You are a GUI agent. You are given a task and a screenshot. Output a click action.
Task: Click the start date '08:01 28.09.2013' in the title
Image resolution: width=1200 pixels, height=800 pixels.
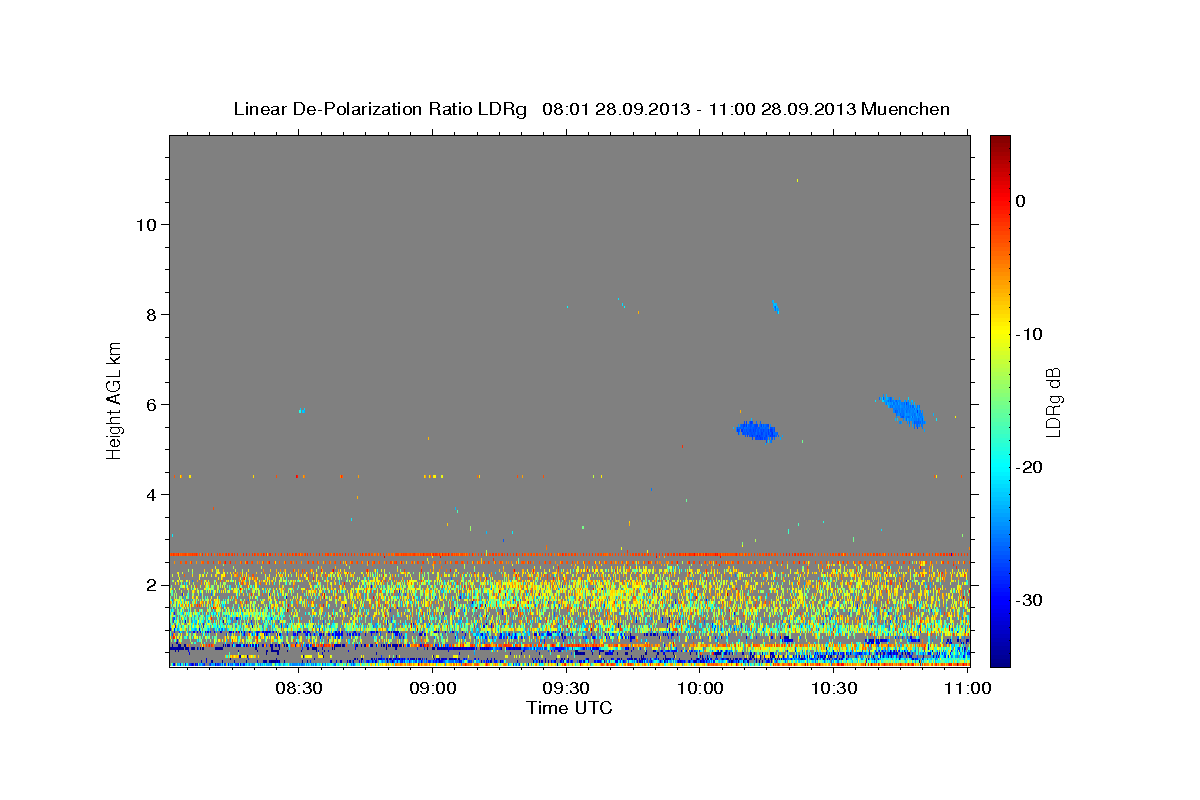pyautogui.click(x=614, y=109)
